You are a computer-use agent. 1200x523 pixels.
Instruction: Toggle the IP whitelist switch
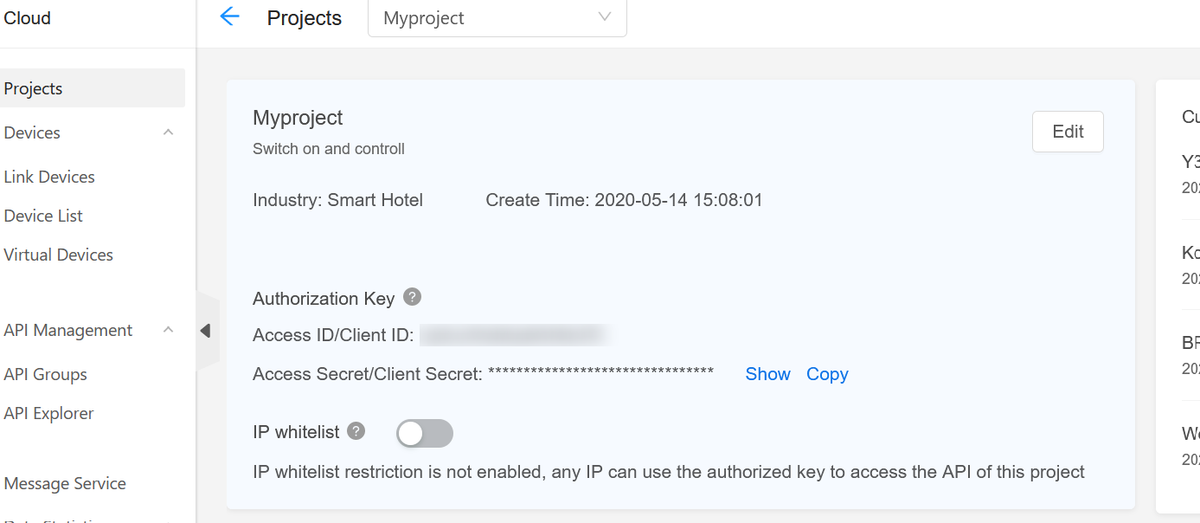425,433
